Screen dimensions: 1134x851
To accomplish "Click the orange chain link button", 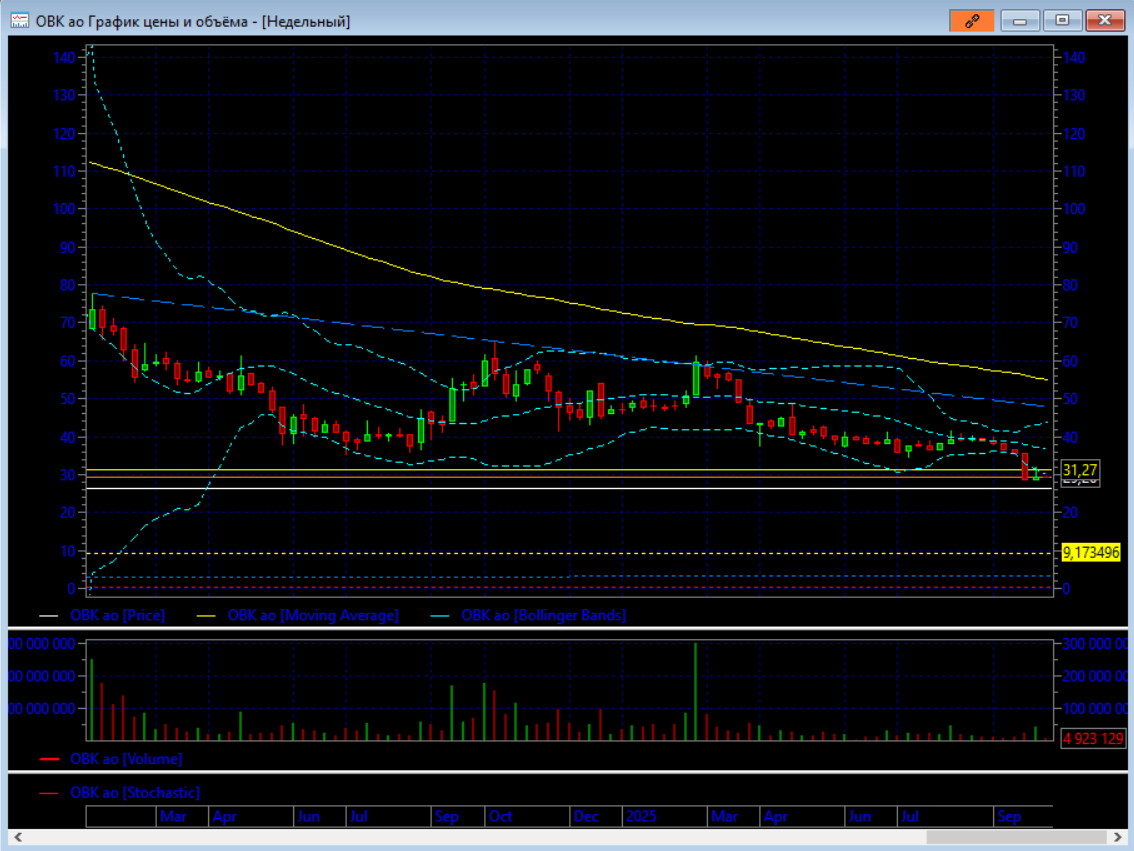I will click(x=971, y=20).
